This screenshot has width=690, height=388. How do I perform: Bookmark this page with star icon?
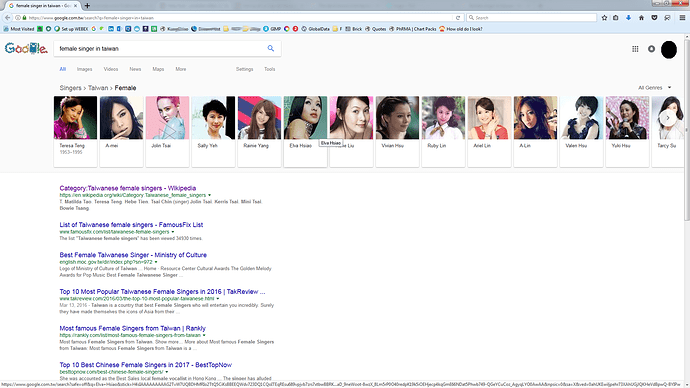[604, 18]
